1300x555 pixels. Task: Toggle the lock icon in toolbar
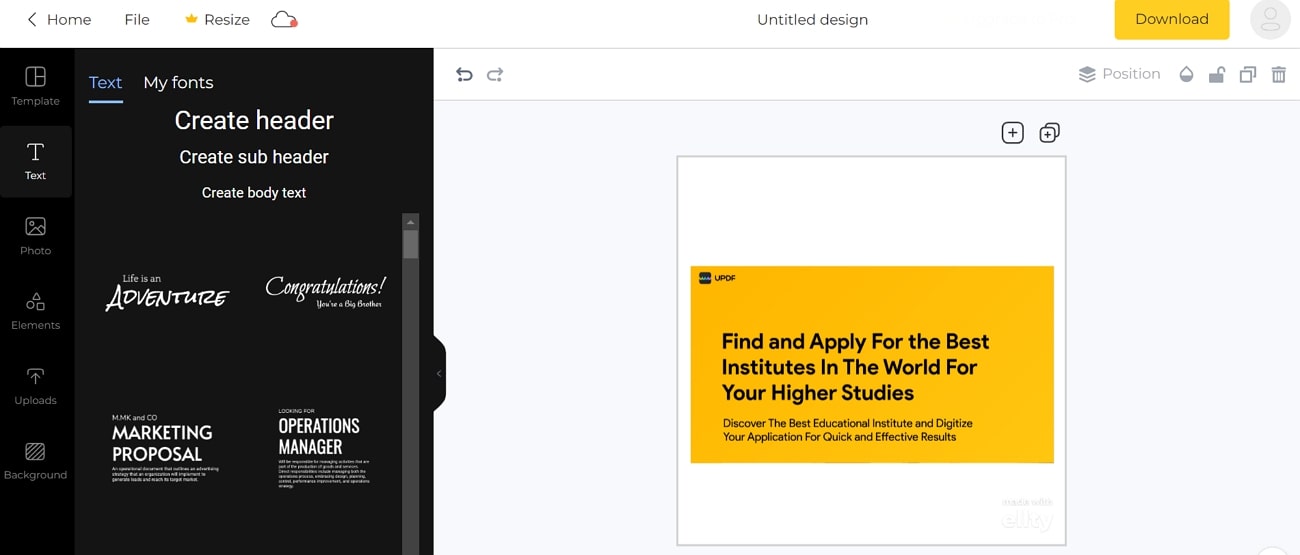pyautogui.click(x=1216, y=74)
